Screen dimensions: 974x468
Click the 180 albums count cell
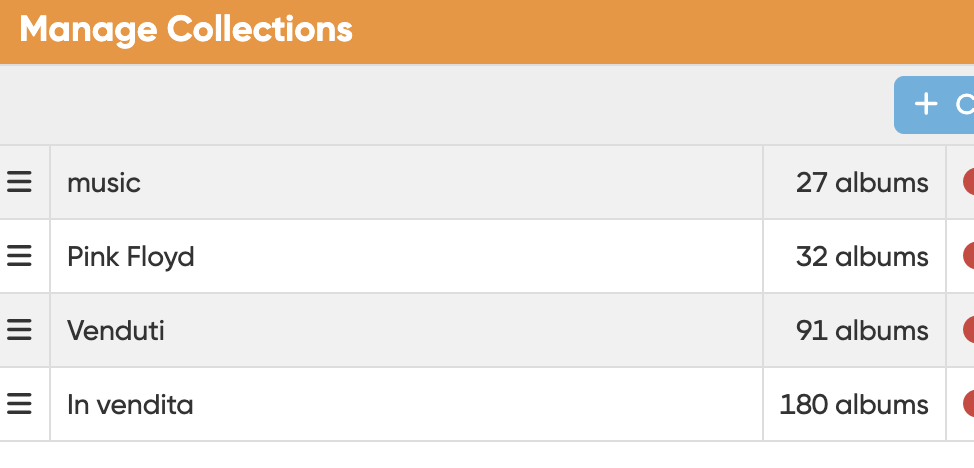pyautogui.click(x=854, y=405)
